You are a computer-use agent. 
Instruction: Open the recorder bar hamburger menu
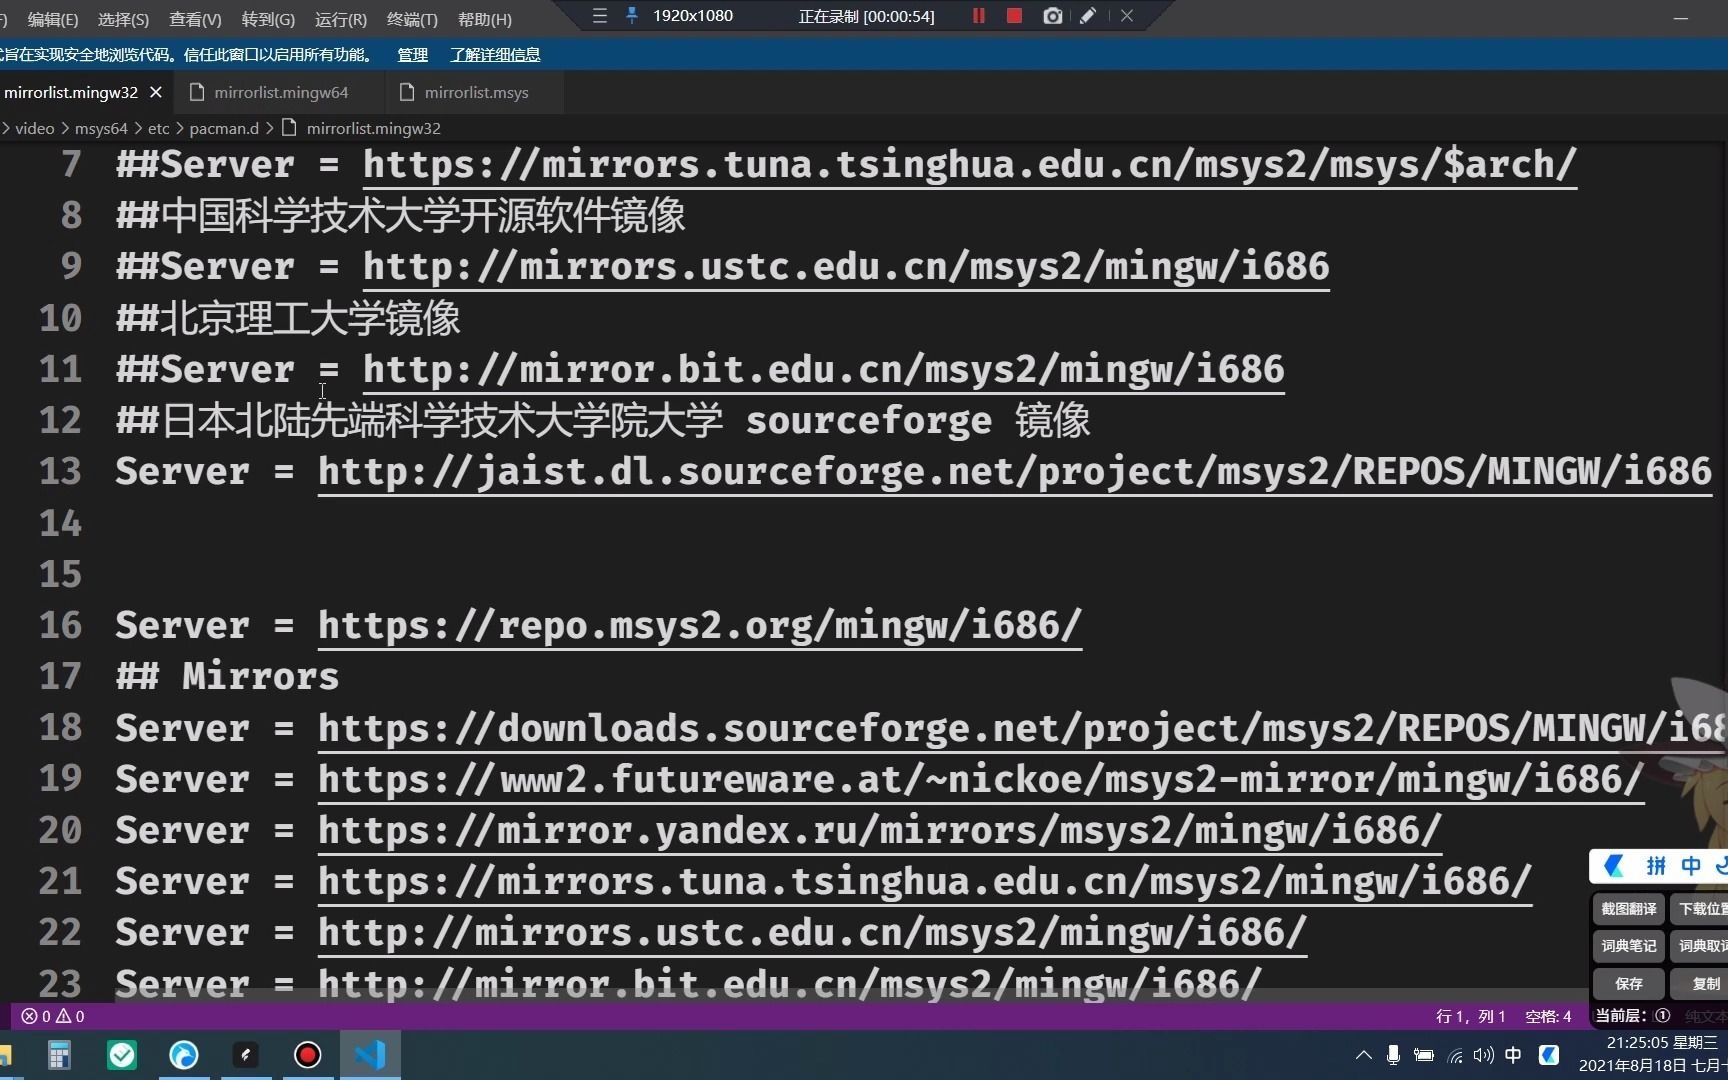coord(600,16)
